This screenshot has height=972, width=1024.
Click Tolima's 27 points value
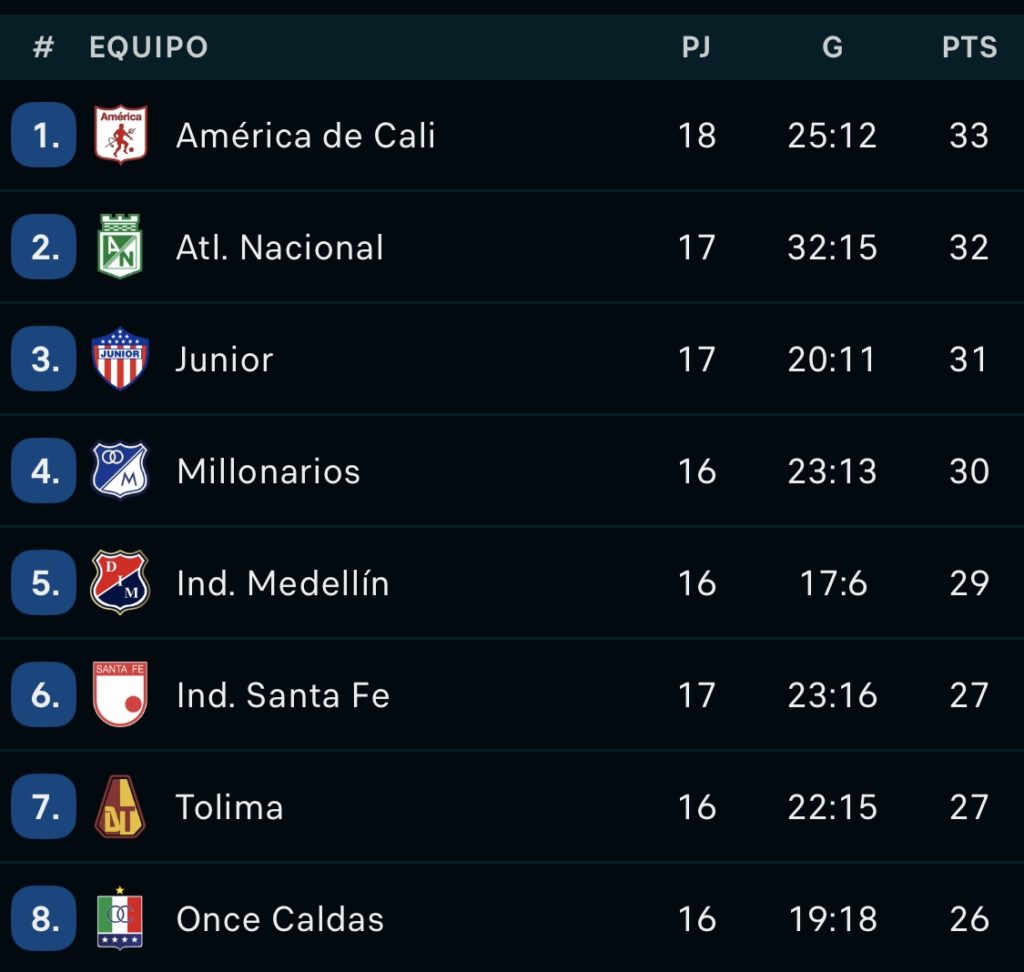969,807
